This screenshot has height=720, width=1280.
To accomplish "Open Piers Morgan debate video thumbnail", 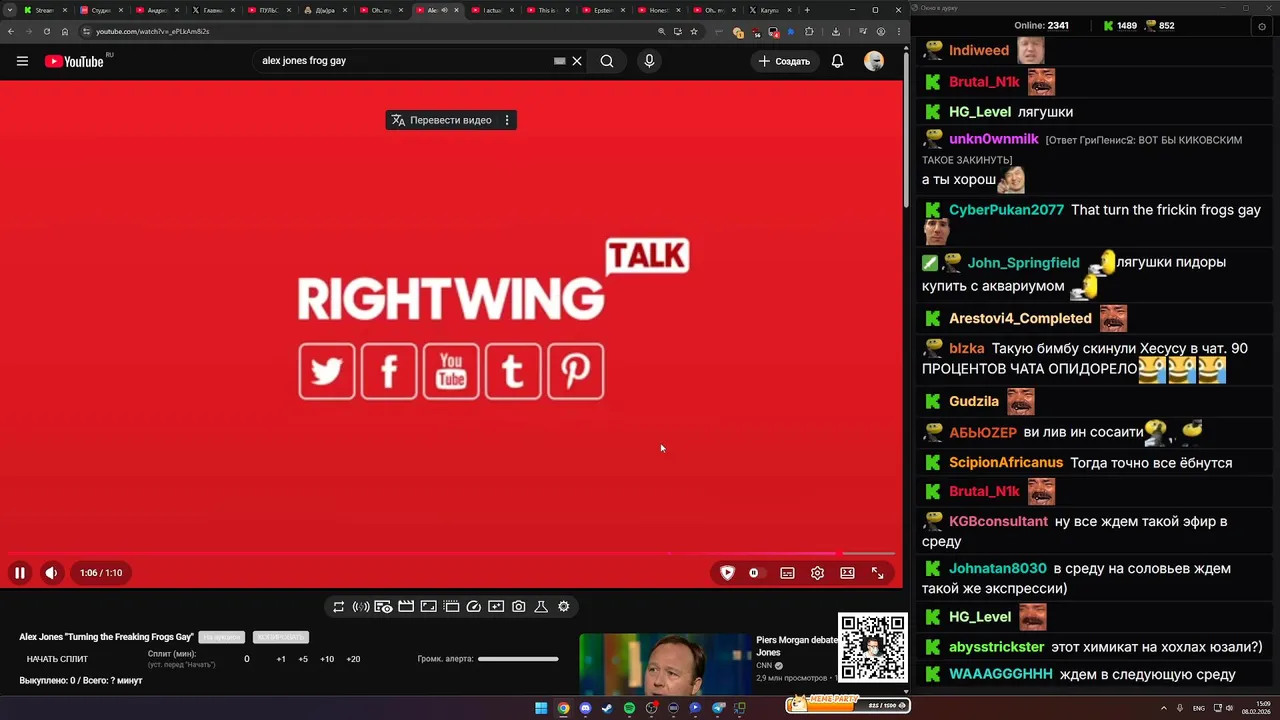I will point(665,665).
